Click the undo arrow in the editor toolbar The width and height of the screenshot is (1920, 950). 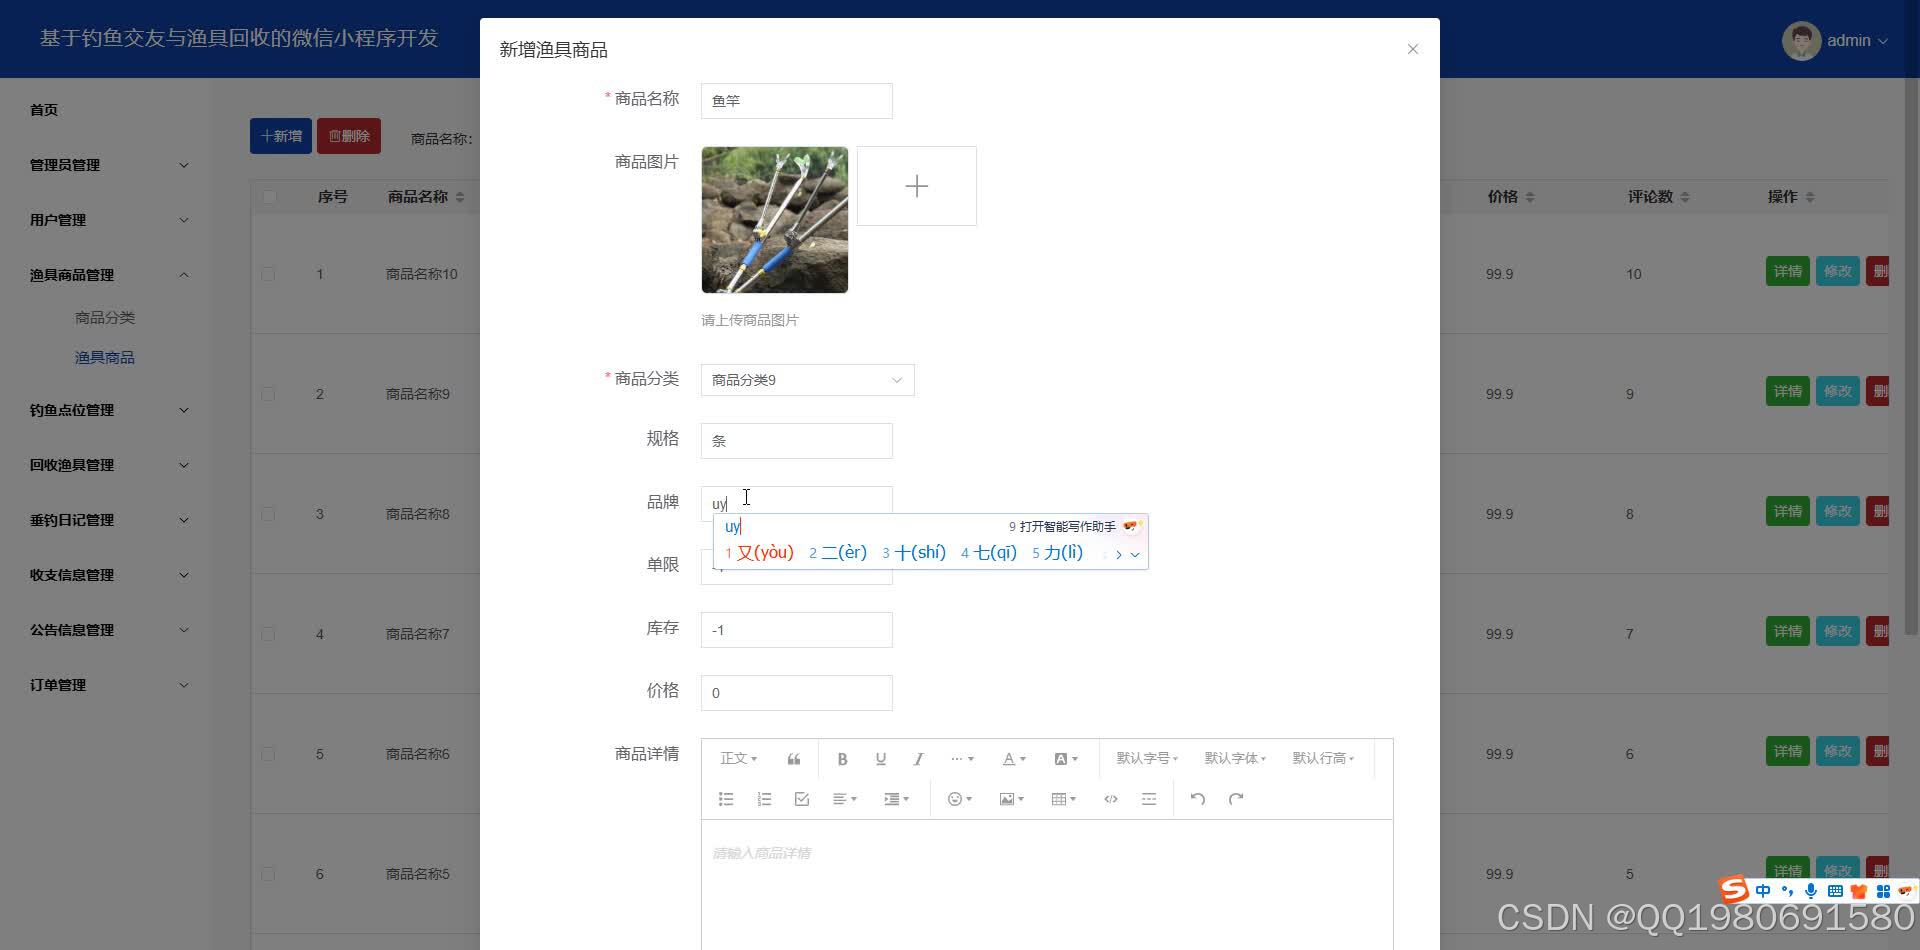pyautogui.click(x=1197, y=798)
